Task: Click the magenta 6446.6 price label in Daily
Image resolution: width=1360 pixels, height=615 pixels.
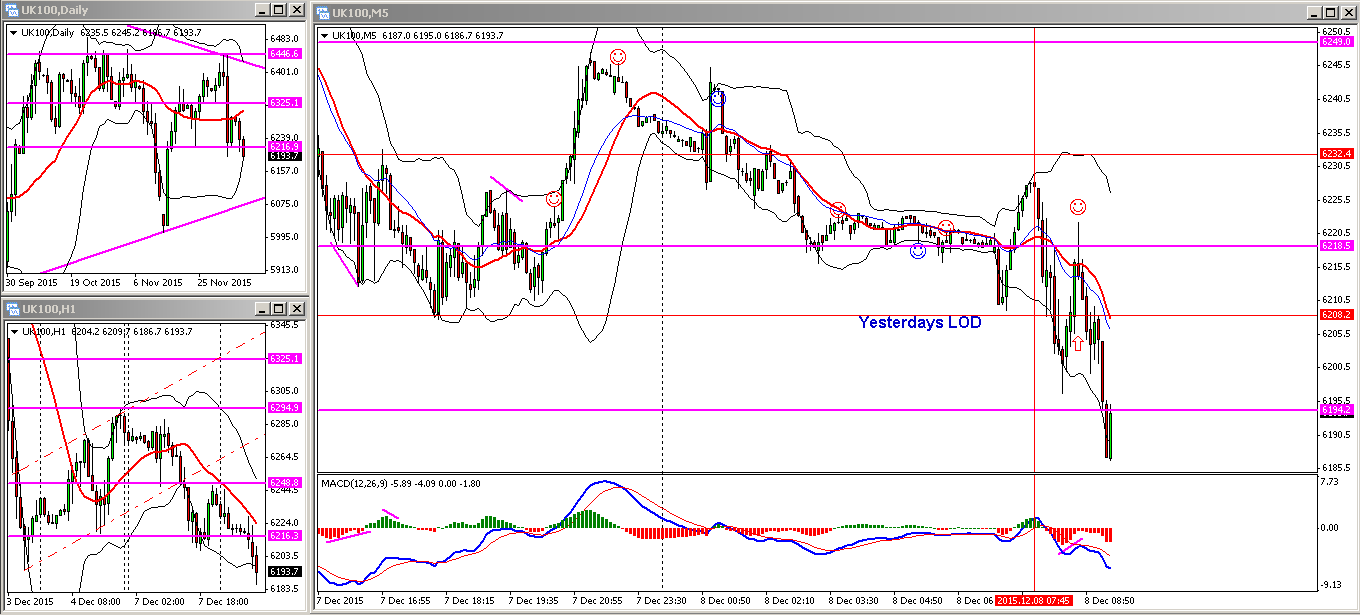Action: tap(283, 53)
